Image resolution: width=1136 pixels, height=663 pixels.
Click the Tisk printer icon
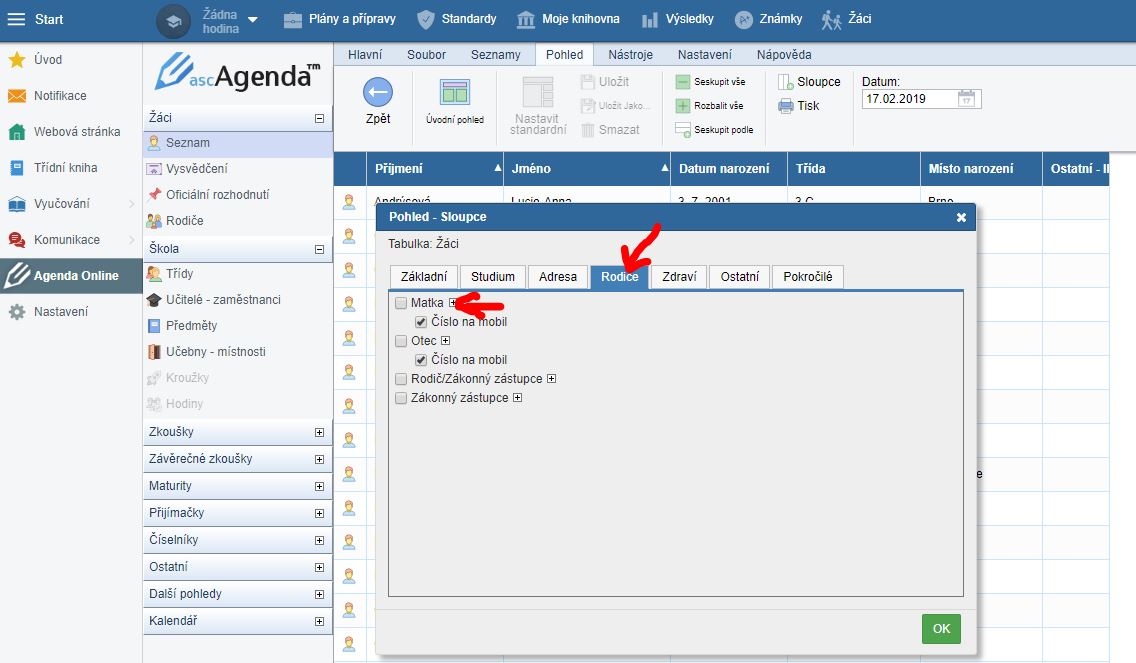pos(786,106)
